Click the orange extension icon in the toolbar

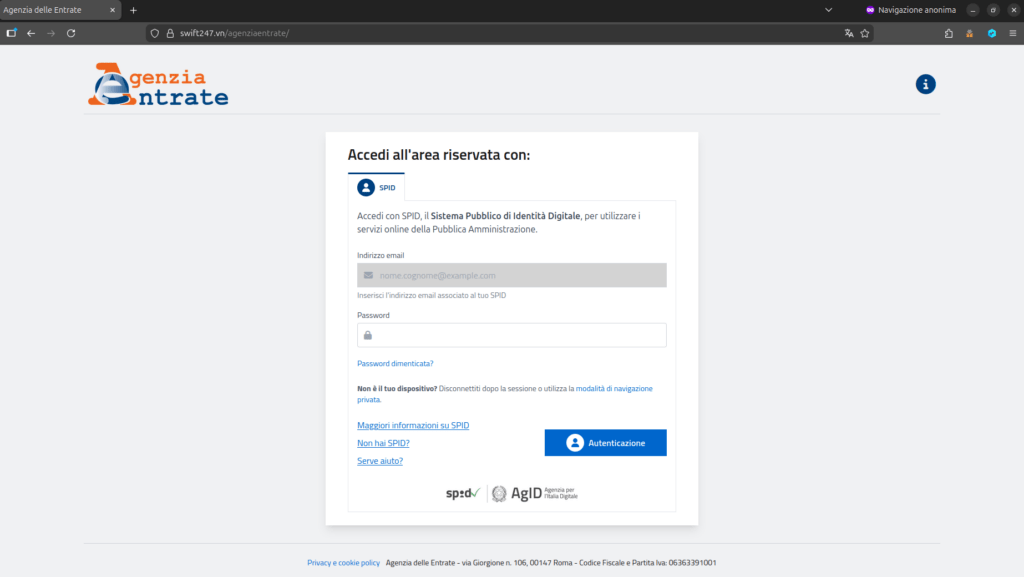[x=969, y=33]
